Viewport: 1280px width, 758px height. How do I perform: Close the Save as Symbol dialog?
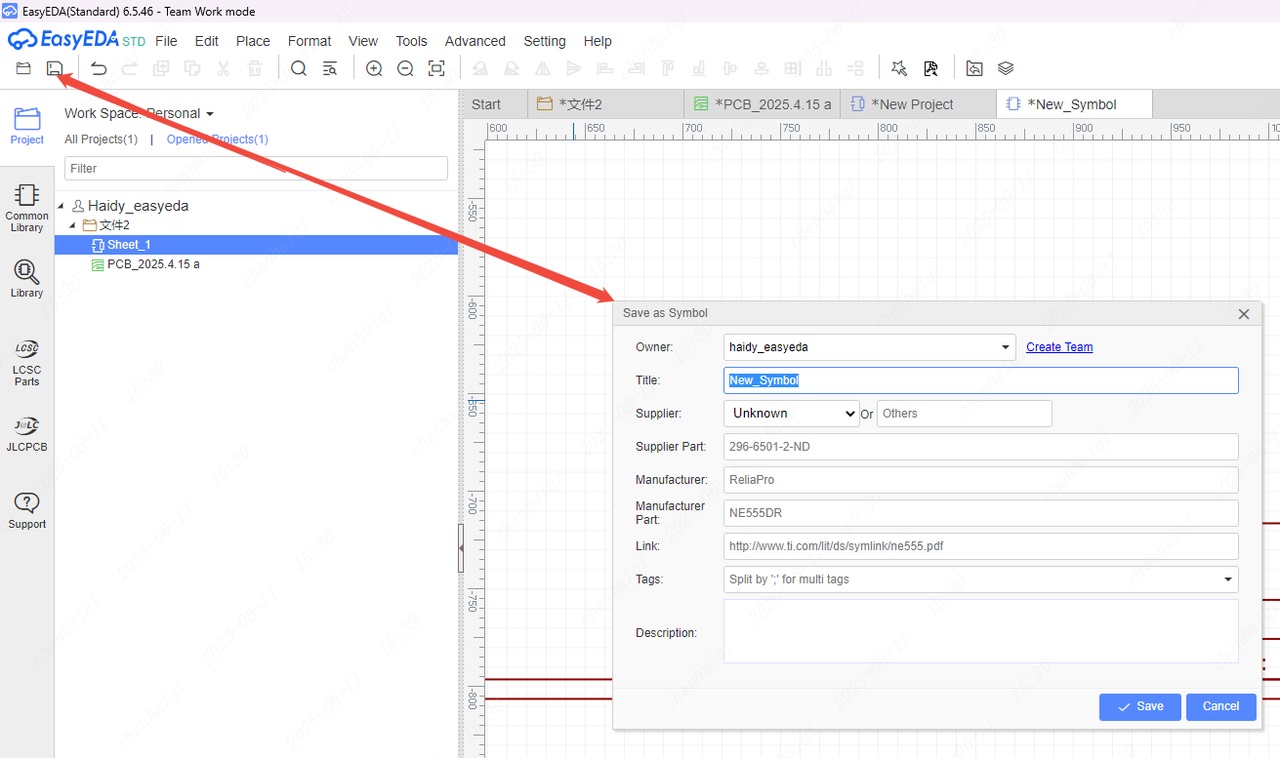click(x=1244, y=314)
